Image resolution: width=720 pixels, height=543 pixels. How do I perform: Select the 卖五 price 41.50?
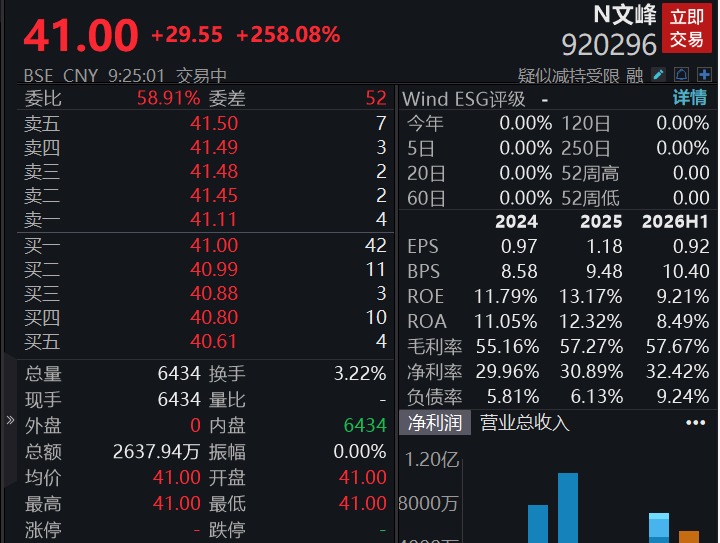(214, 123)
